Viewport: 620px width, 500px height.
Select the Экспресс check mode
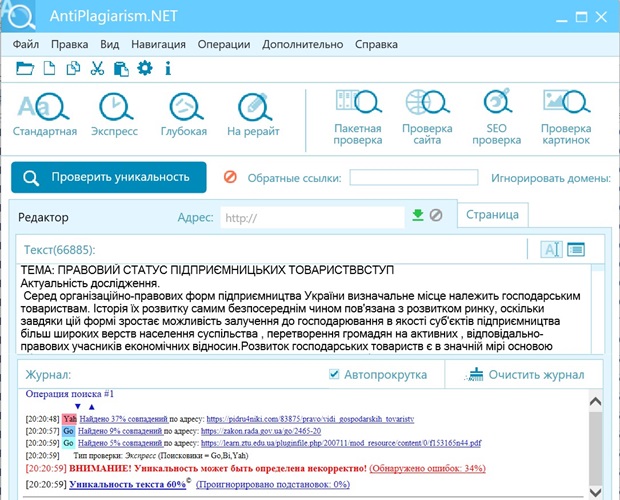click(115, 115)
